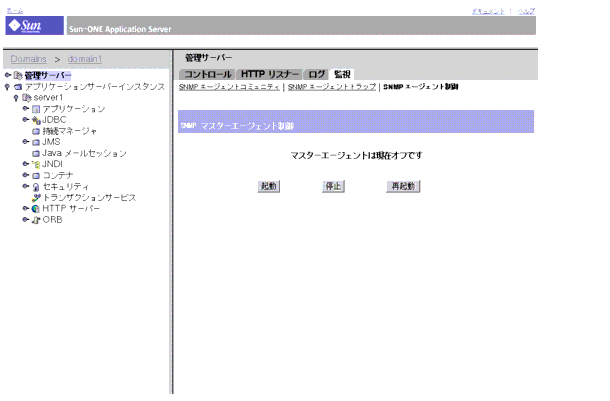Viewport: 610px width, 401px height.
Task: Click the アプリケーション node icon
Action: (x=36, y=109)
